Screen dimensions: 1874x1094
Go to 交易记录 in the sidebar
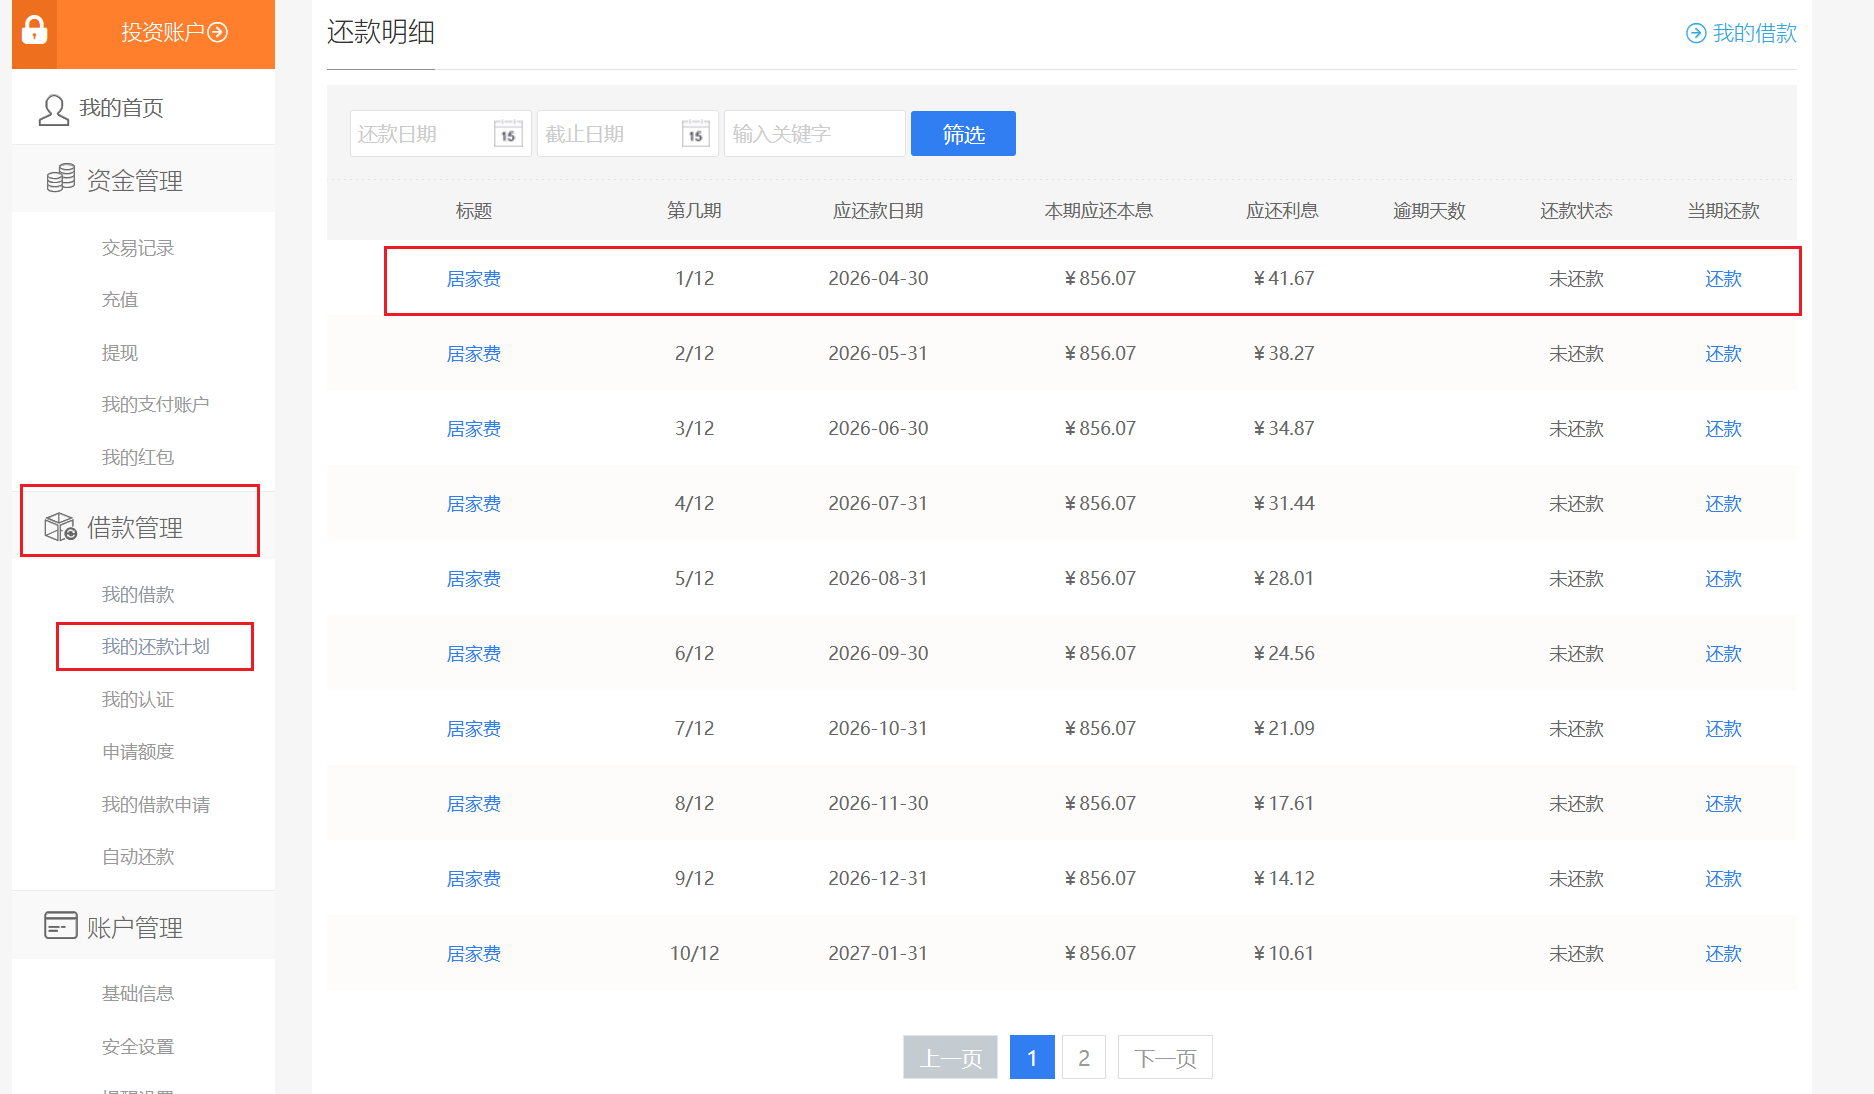point(138,248)
